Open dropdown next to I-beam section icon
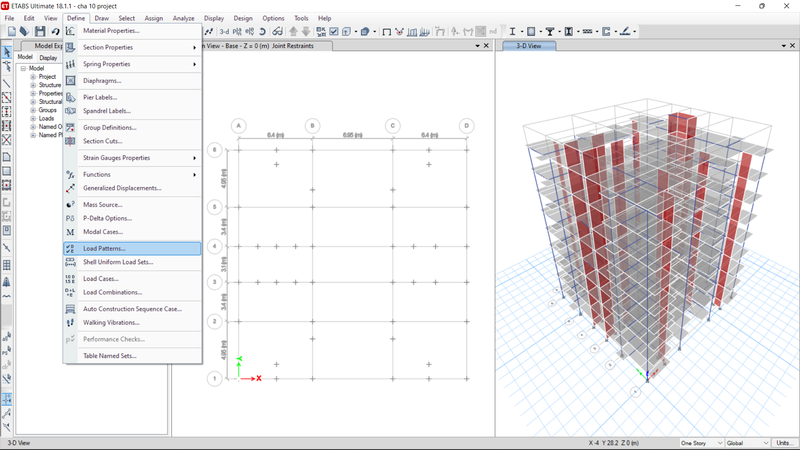Image resolution: width=800 pixels, height=450 pixels. [521, 32]
